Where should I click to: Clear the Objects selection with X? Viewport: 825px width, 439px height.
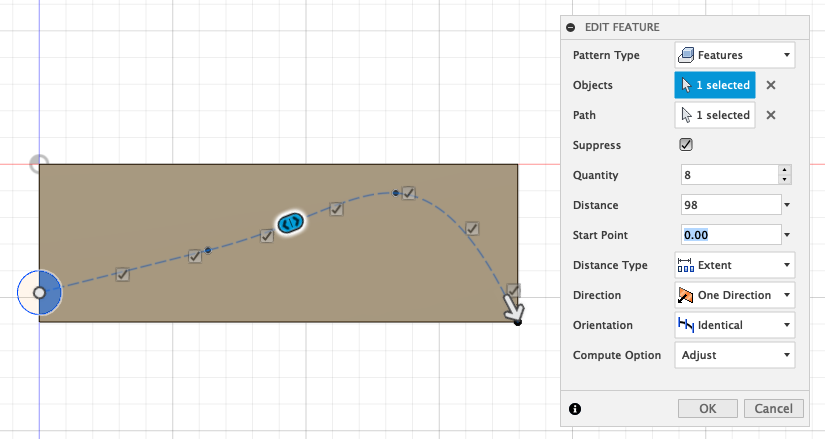771,85
